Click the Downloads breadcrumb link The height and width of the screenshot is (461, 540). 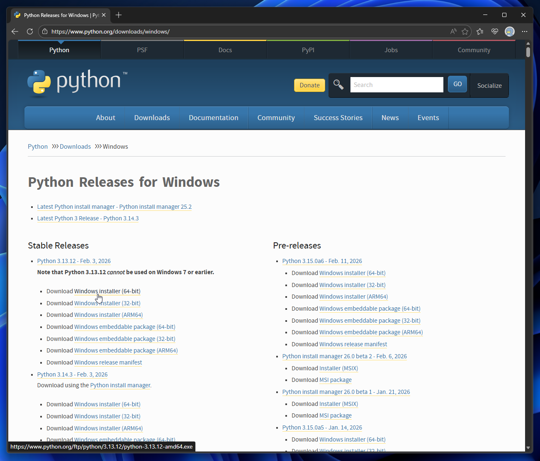[x=75, y=147]
